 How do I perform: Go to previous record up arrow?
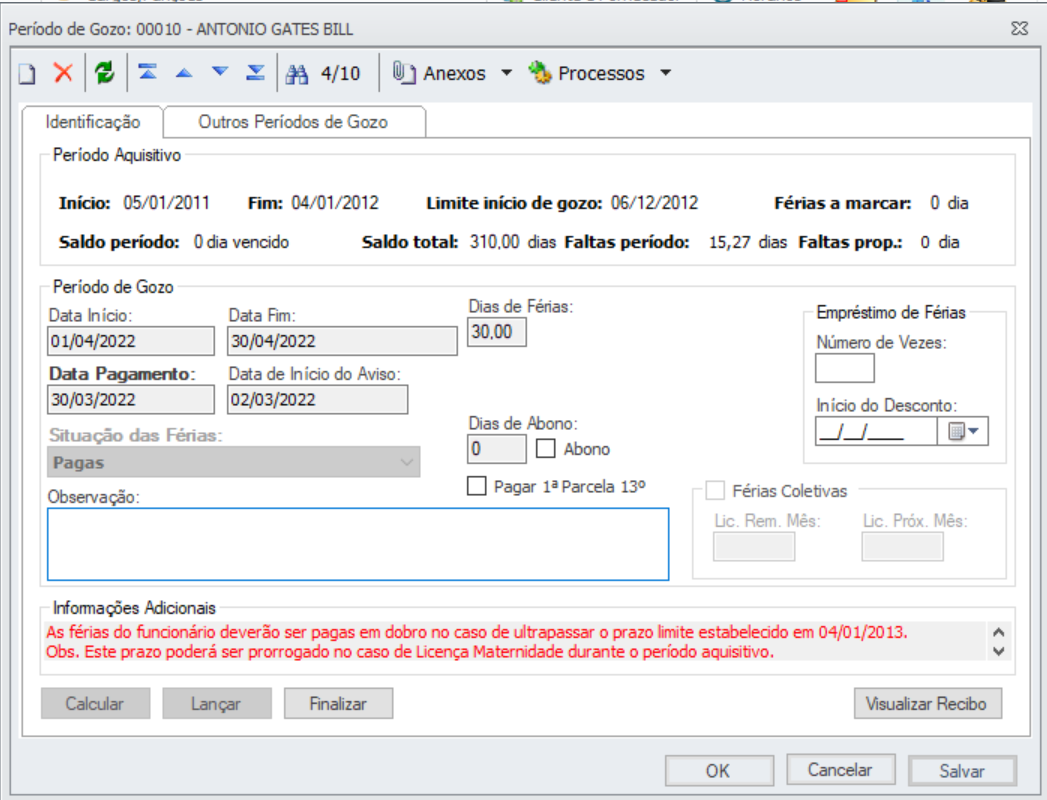pos(184,73)
